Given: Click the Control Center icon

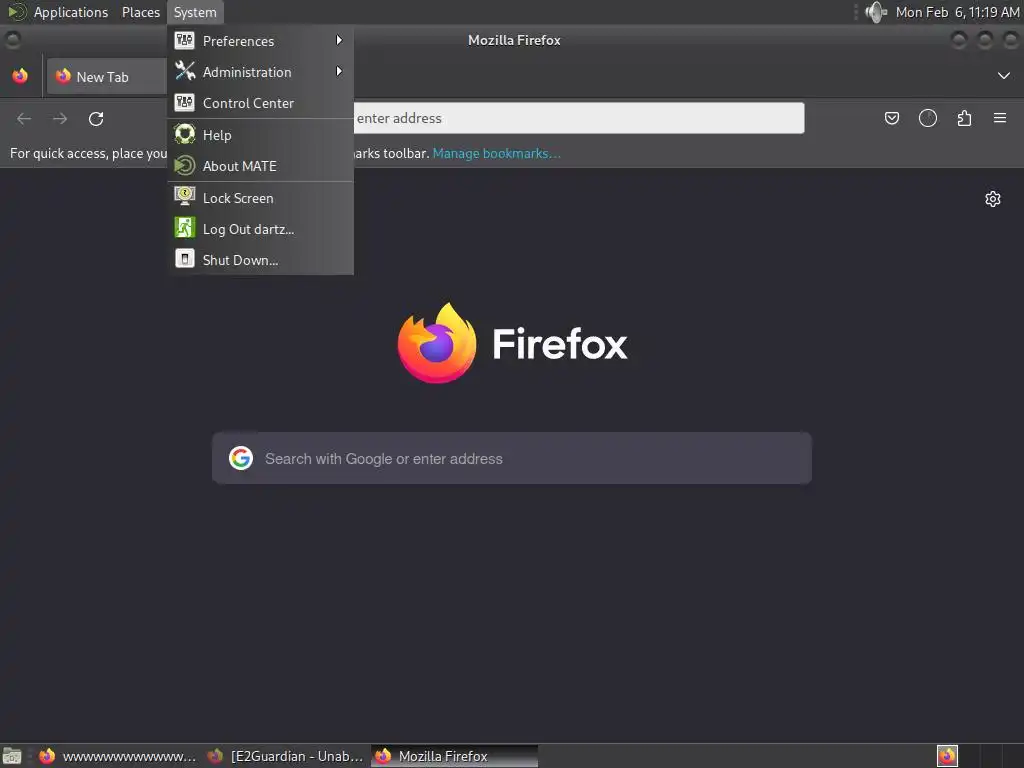Looking at the screenshot, I should point(184,103).
